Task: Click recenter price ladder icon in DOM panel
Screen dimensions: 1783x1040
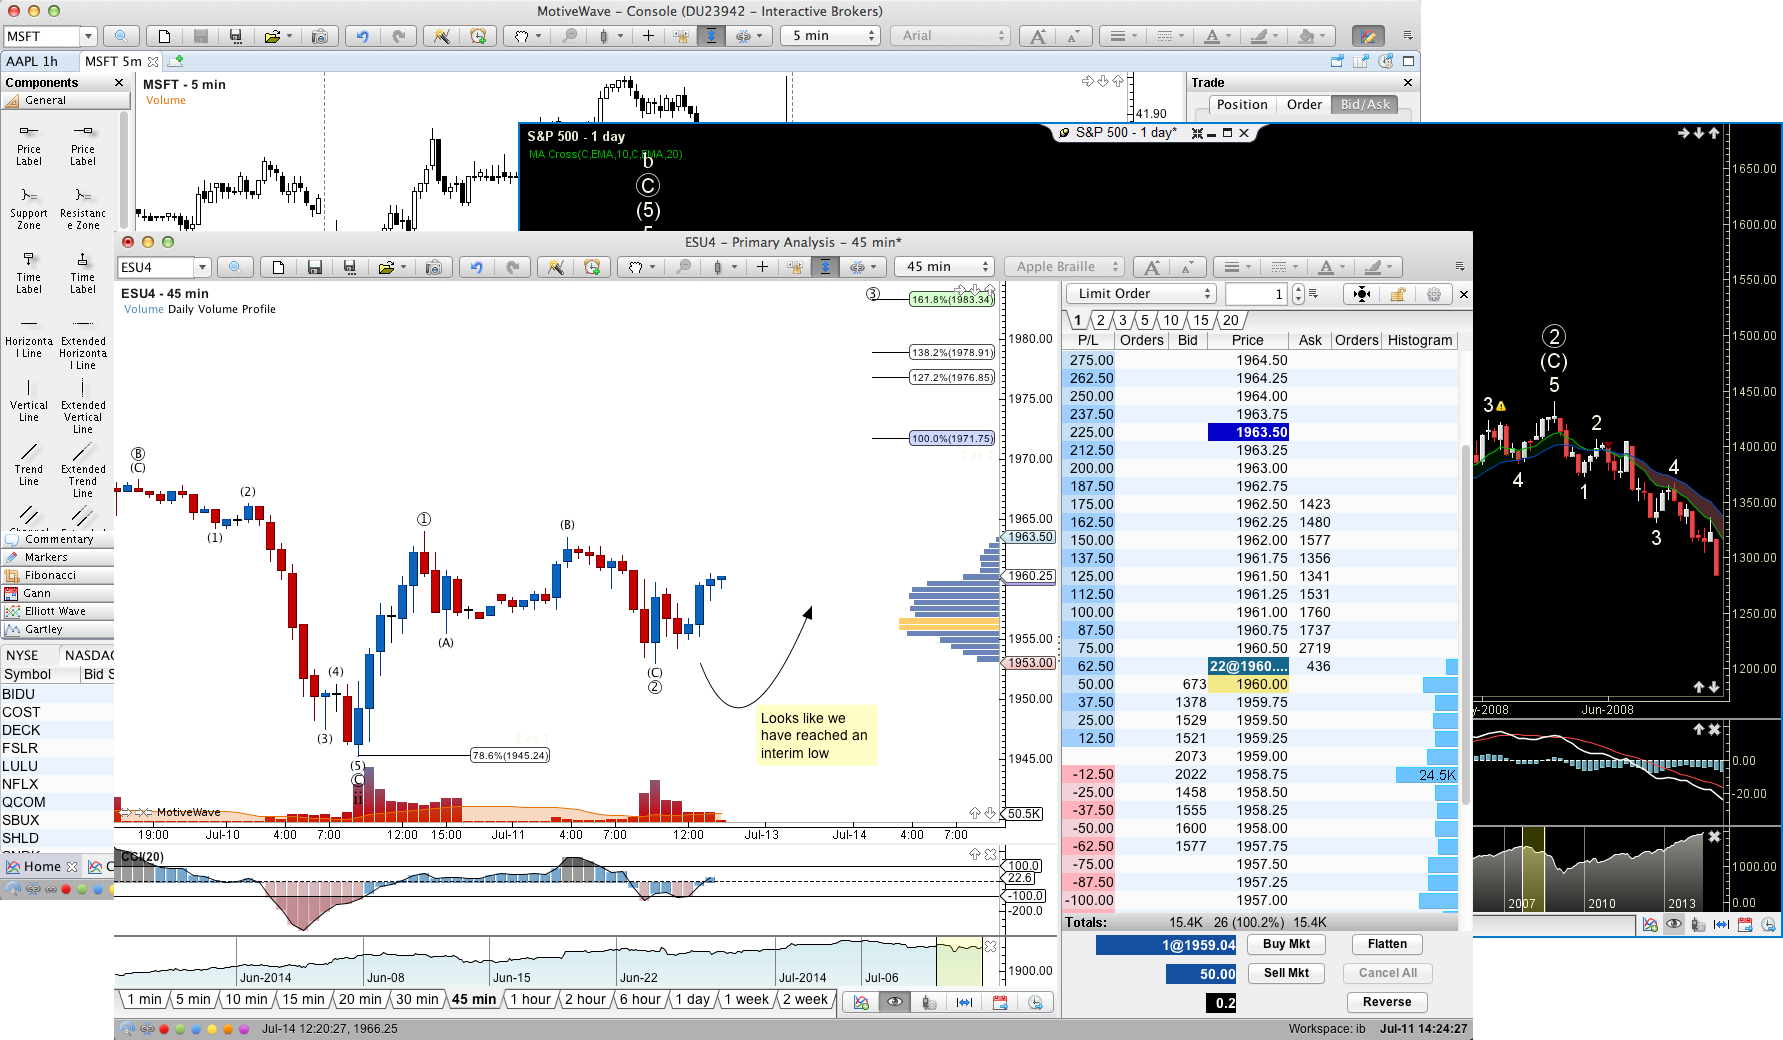Action: tap(1361, 294)
